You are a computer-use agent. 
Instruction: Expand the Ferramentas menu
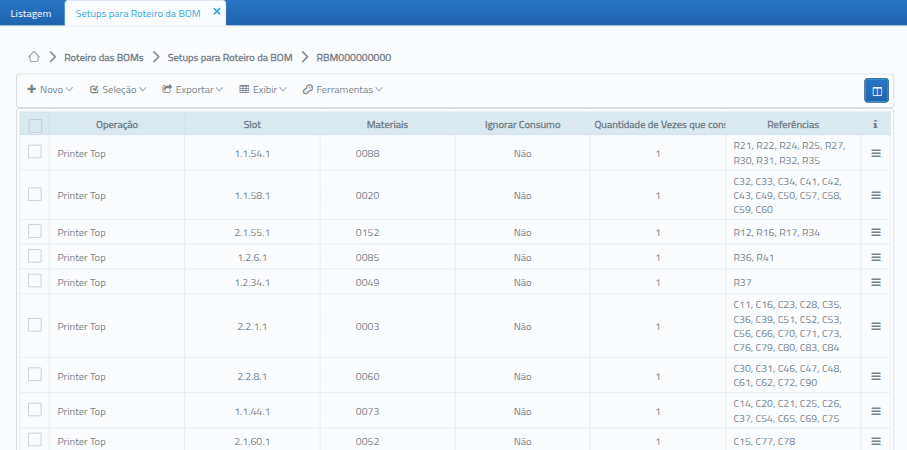click(x=342, y=90)
